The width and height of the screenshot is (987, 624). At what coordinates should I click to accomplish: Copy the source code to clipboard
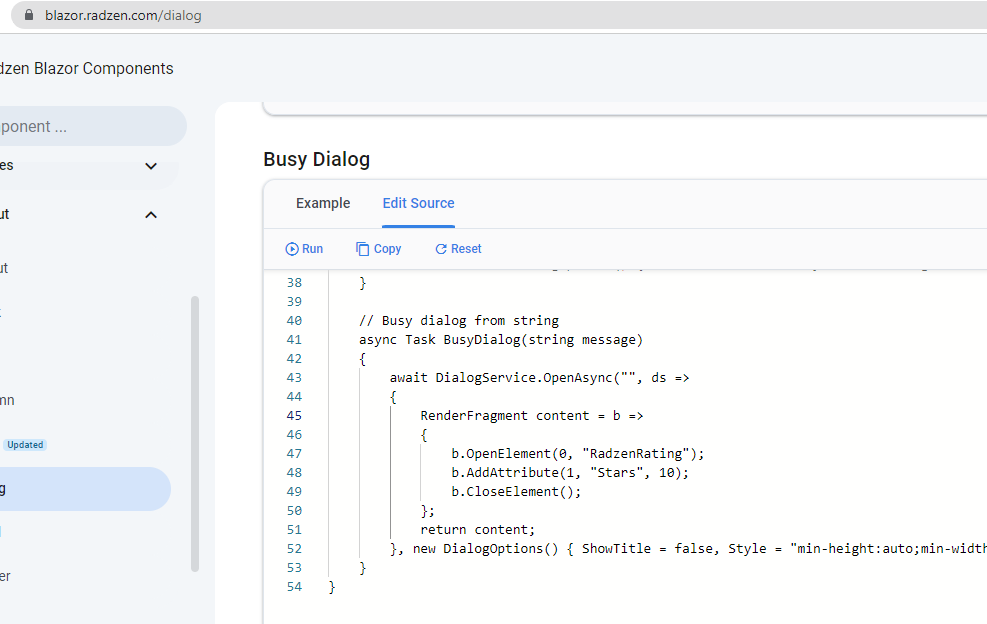pos(378,249)
